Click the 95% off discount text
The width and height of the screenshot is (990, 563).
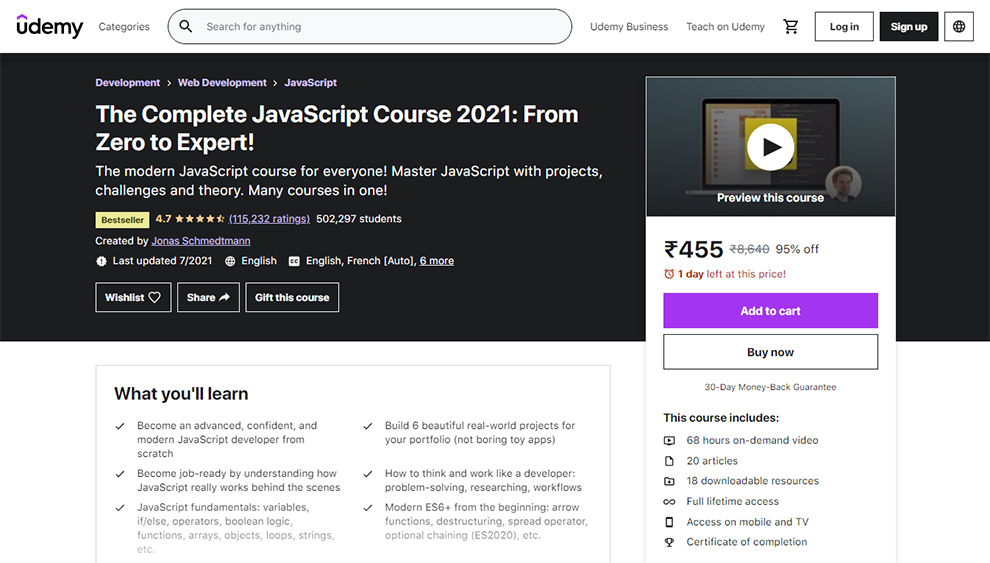pyautogui.click(x=797, y=249)
